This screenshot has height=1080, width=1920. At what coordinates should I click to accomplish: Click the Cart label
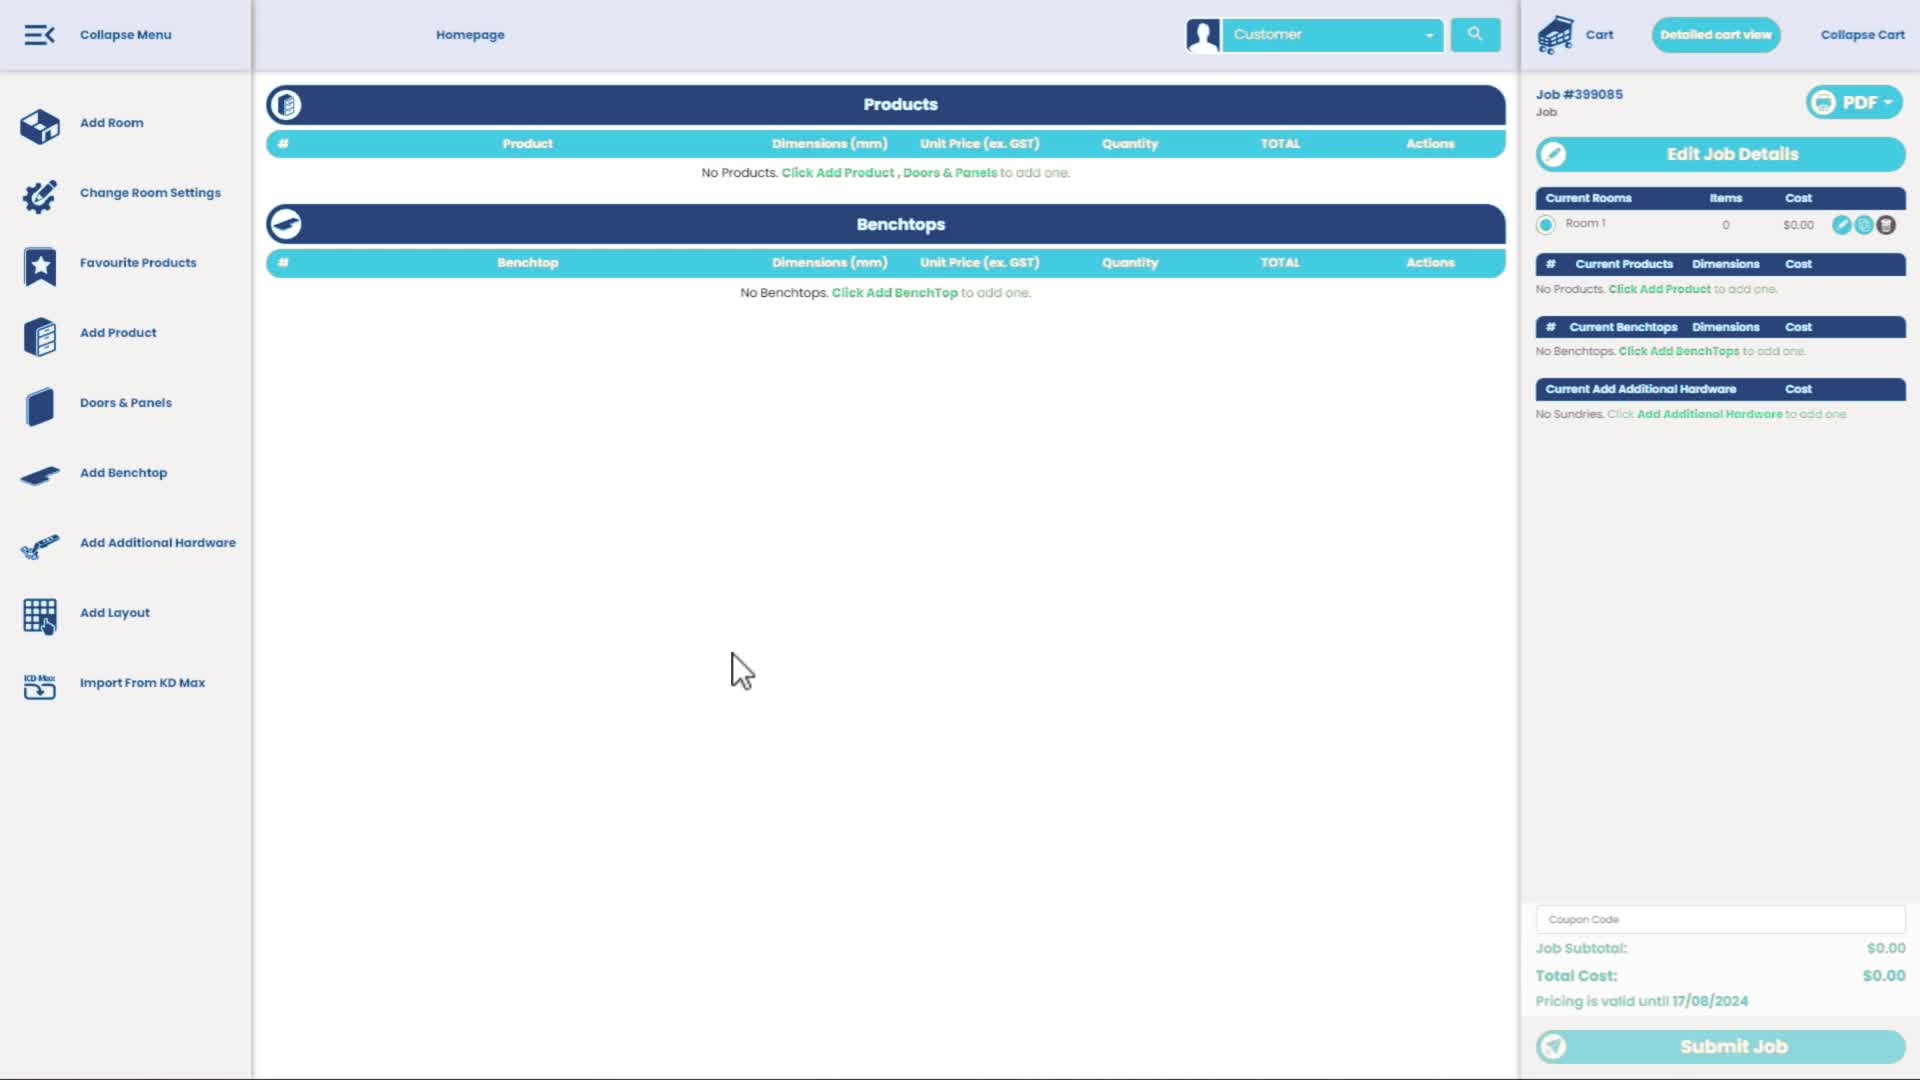[x=1599, y=35]
